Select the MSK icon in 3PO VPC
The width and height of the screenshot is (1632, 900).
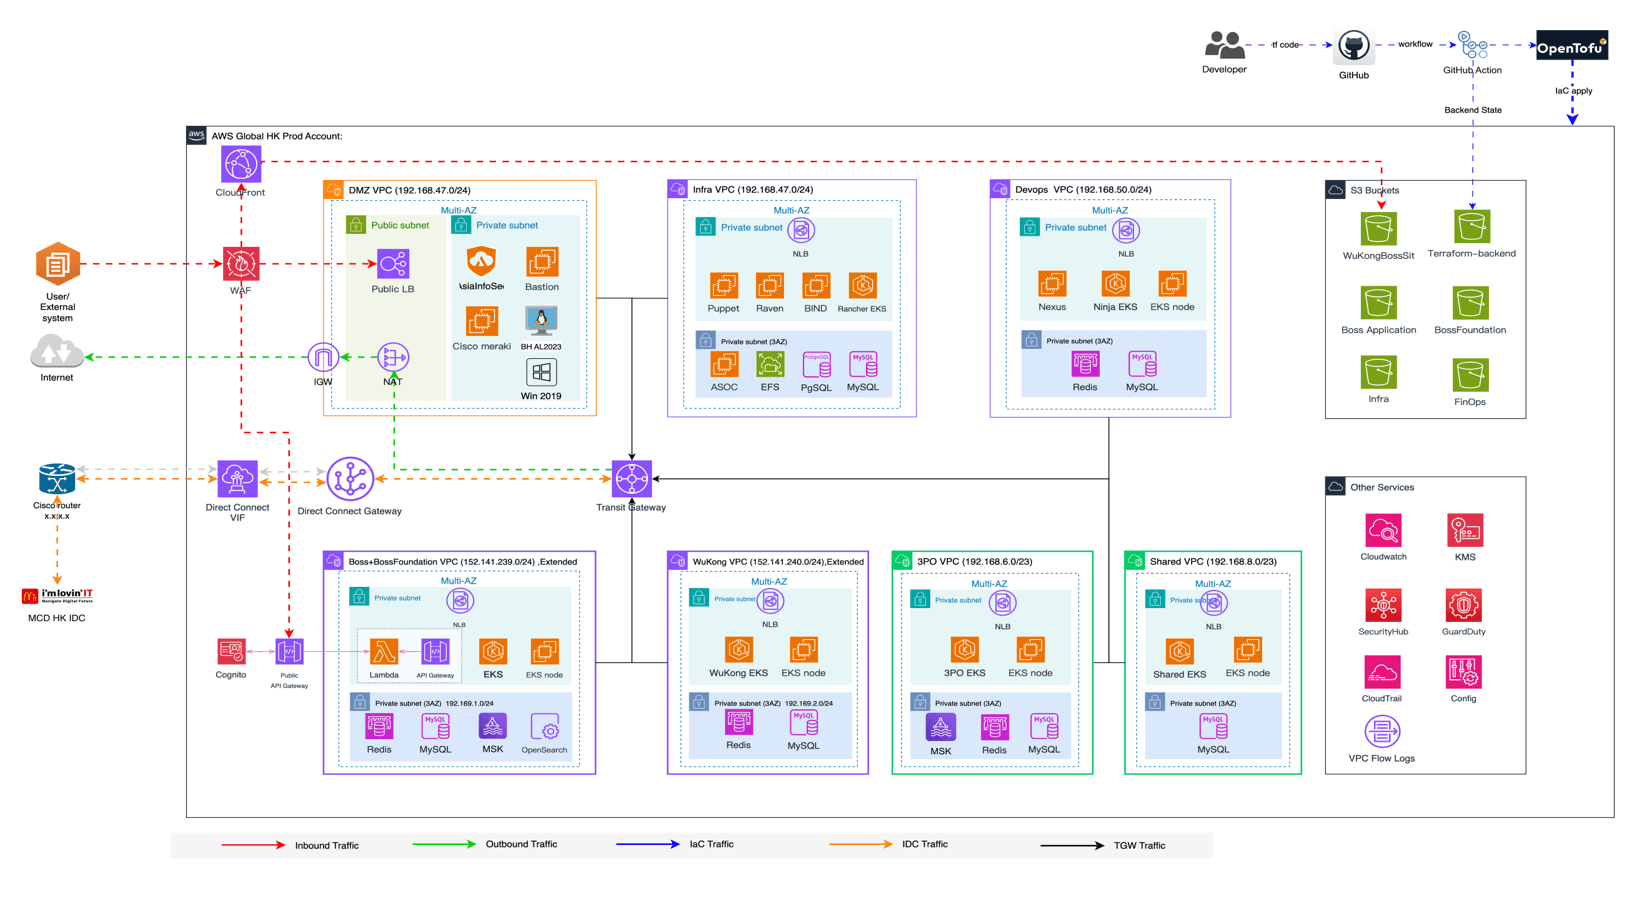pos(940,728)
